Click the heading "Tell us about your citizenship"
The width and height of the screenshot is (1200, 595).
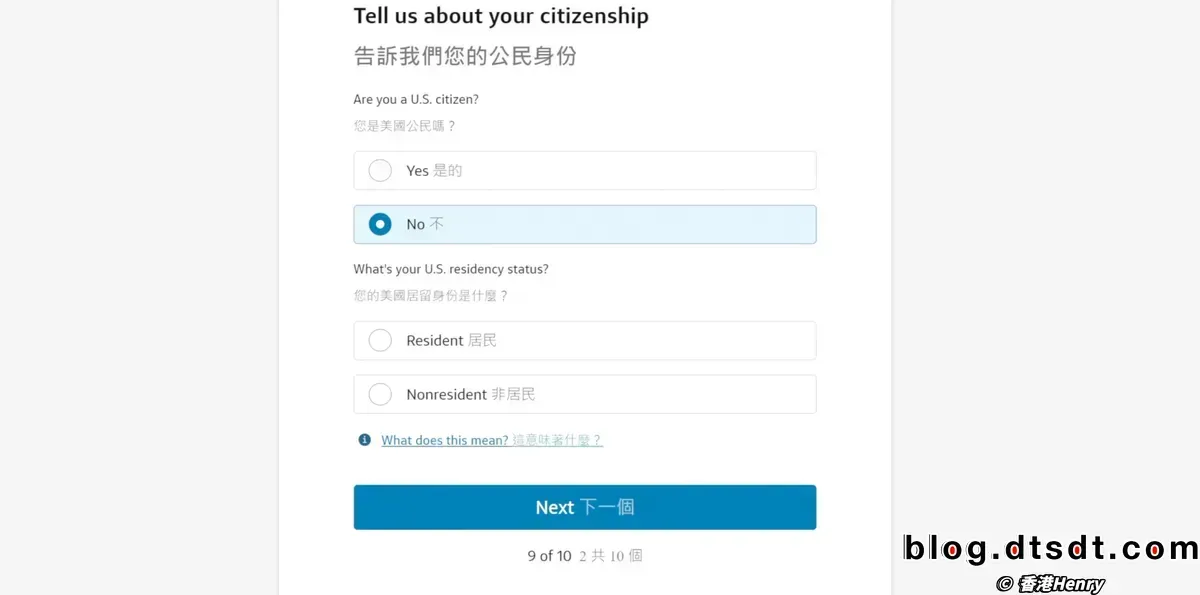[x=500, y=16]
